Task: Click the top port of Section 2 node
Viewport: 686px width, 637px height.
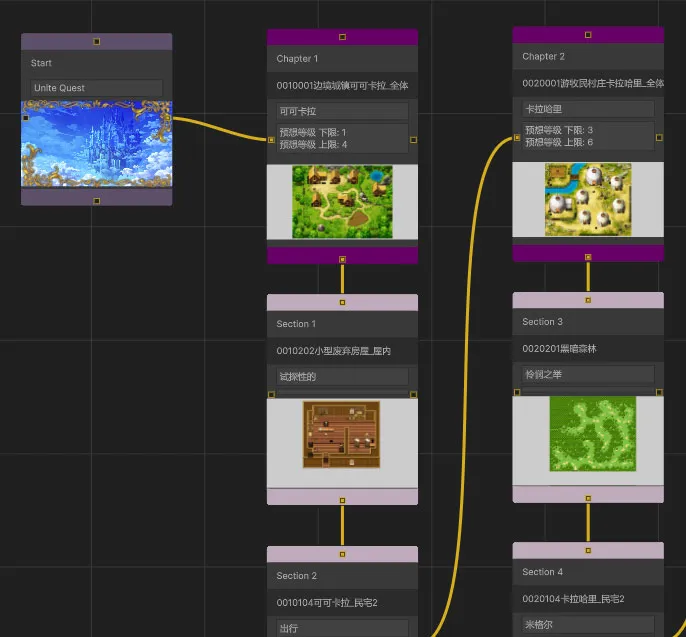Action: tap(342, 553)
